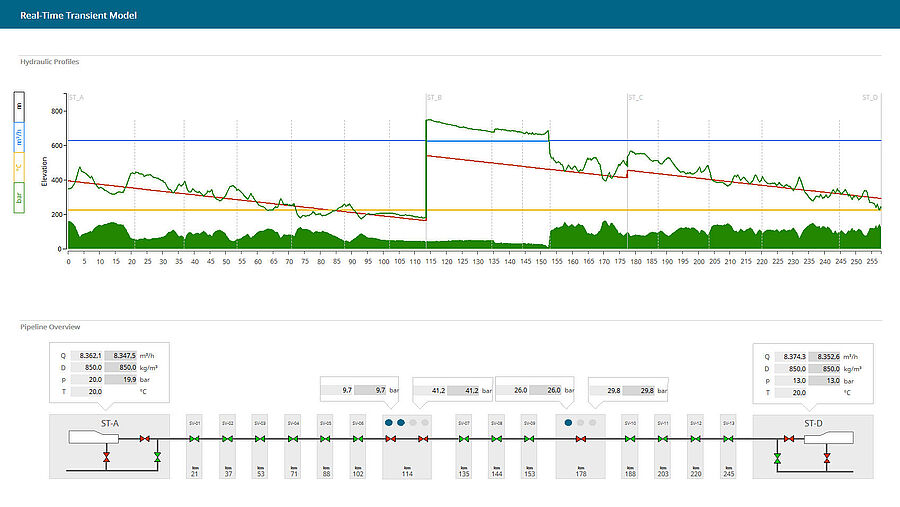The width and height of the screenshot is (900, 507).
Task: Click the ST_B marker label on chart
Action: pos(435,98)
